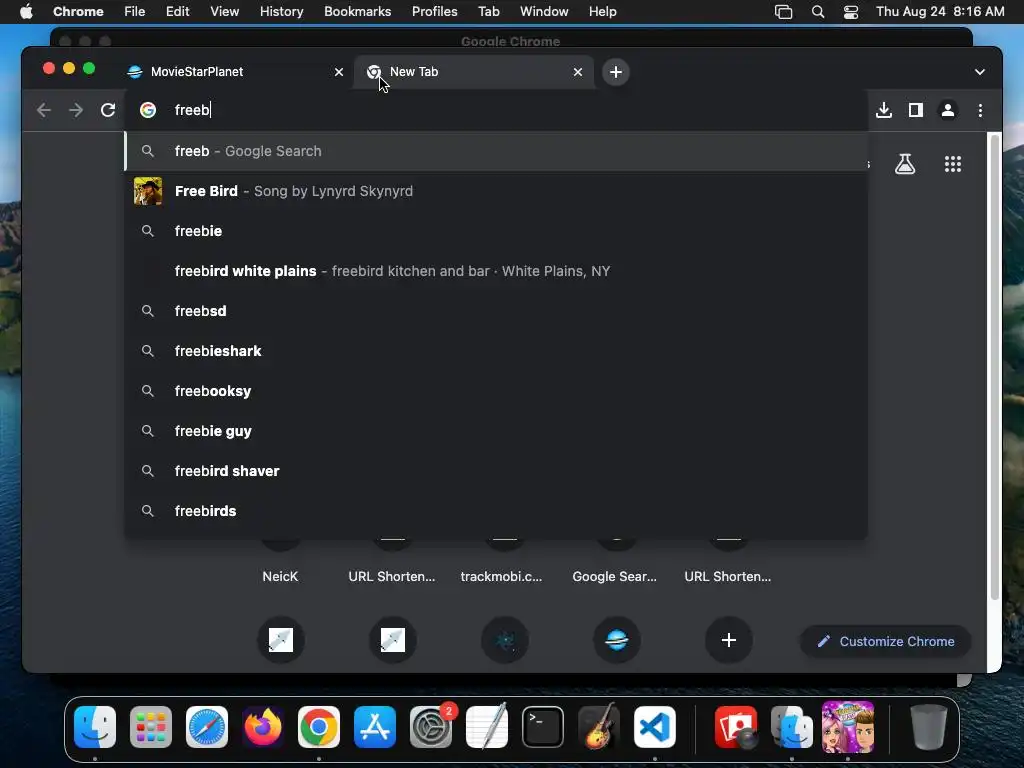Expand the tab search chevron
1024x768 pixels.
tap(980, 72)
